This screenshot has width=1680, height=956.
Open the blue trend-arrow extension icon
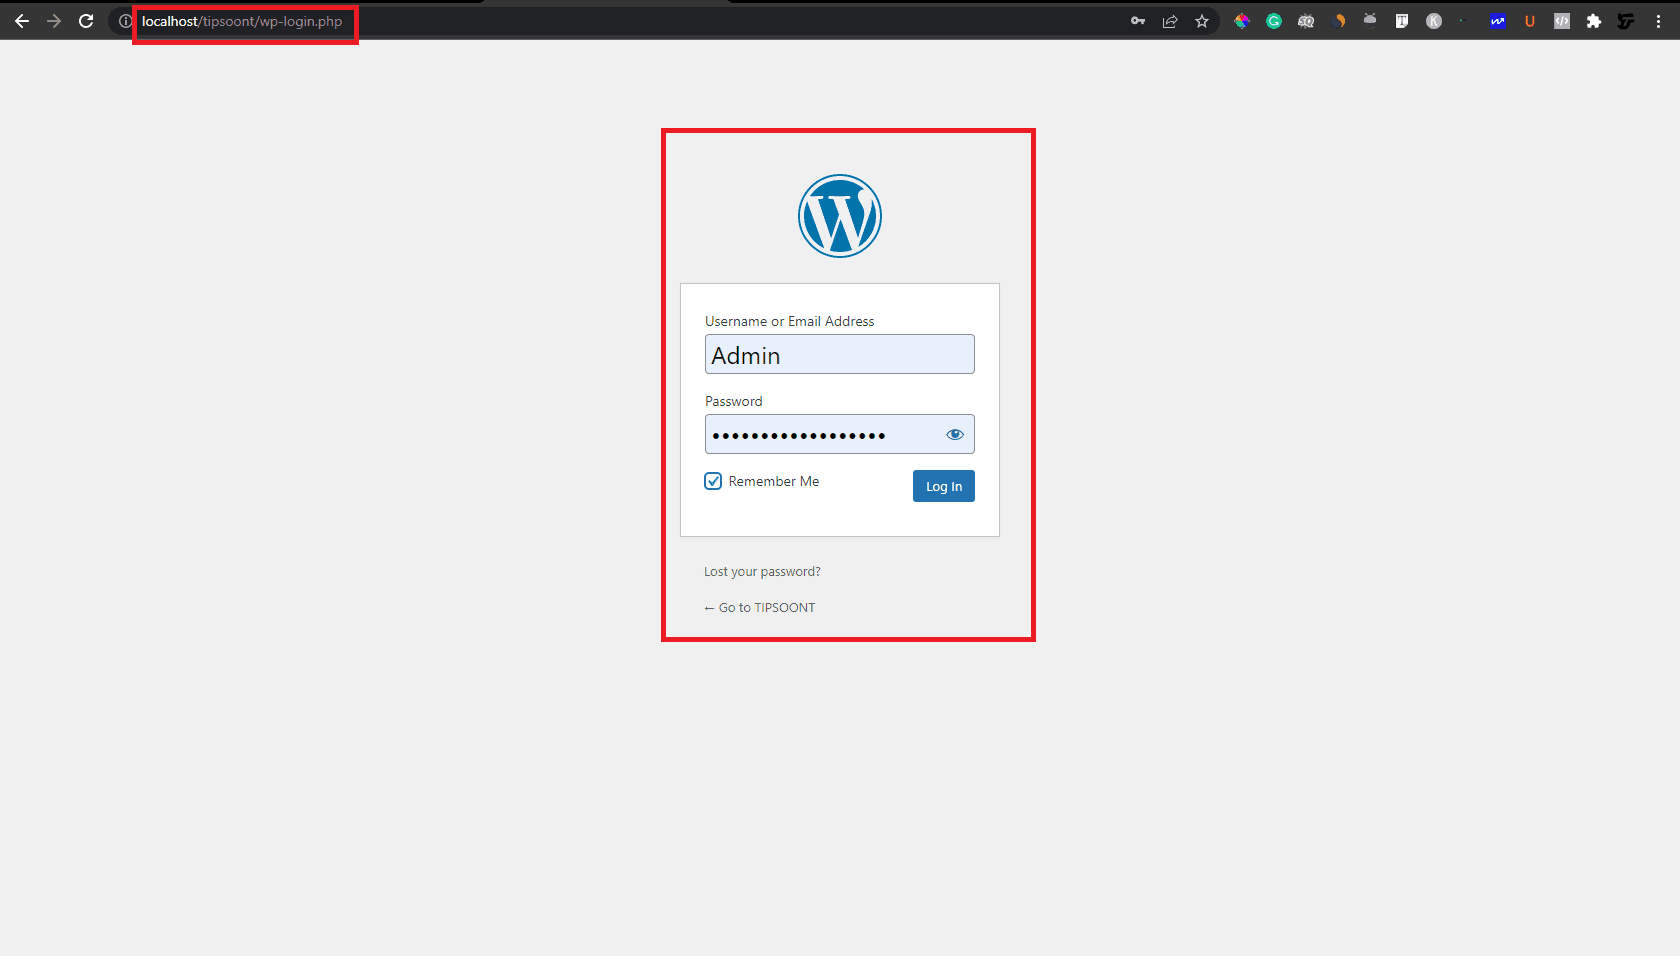1497,21
